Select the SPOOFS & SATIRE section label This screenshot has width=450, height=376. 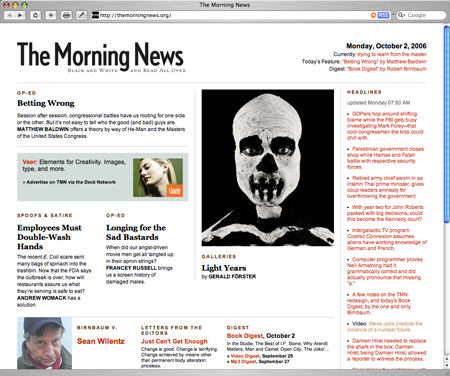point(45,215)
